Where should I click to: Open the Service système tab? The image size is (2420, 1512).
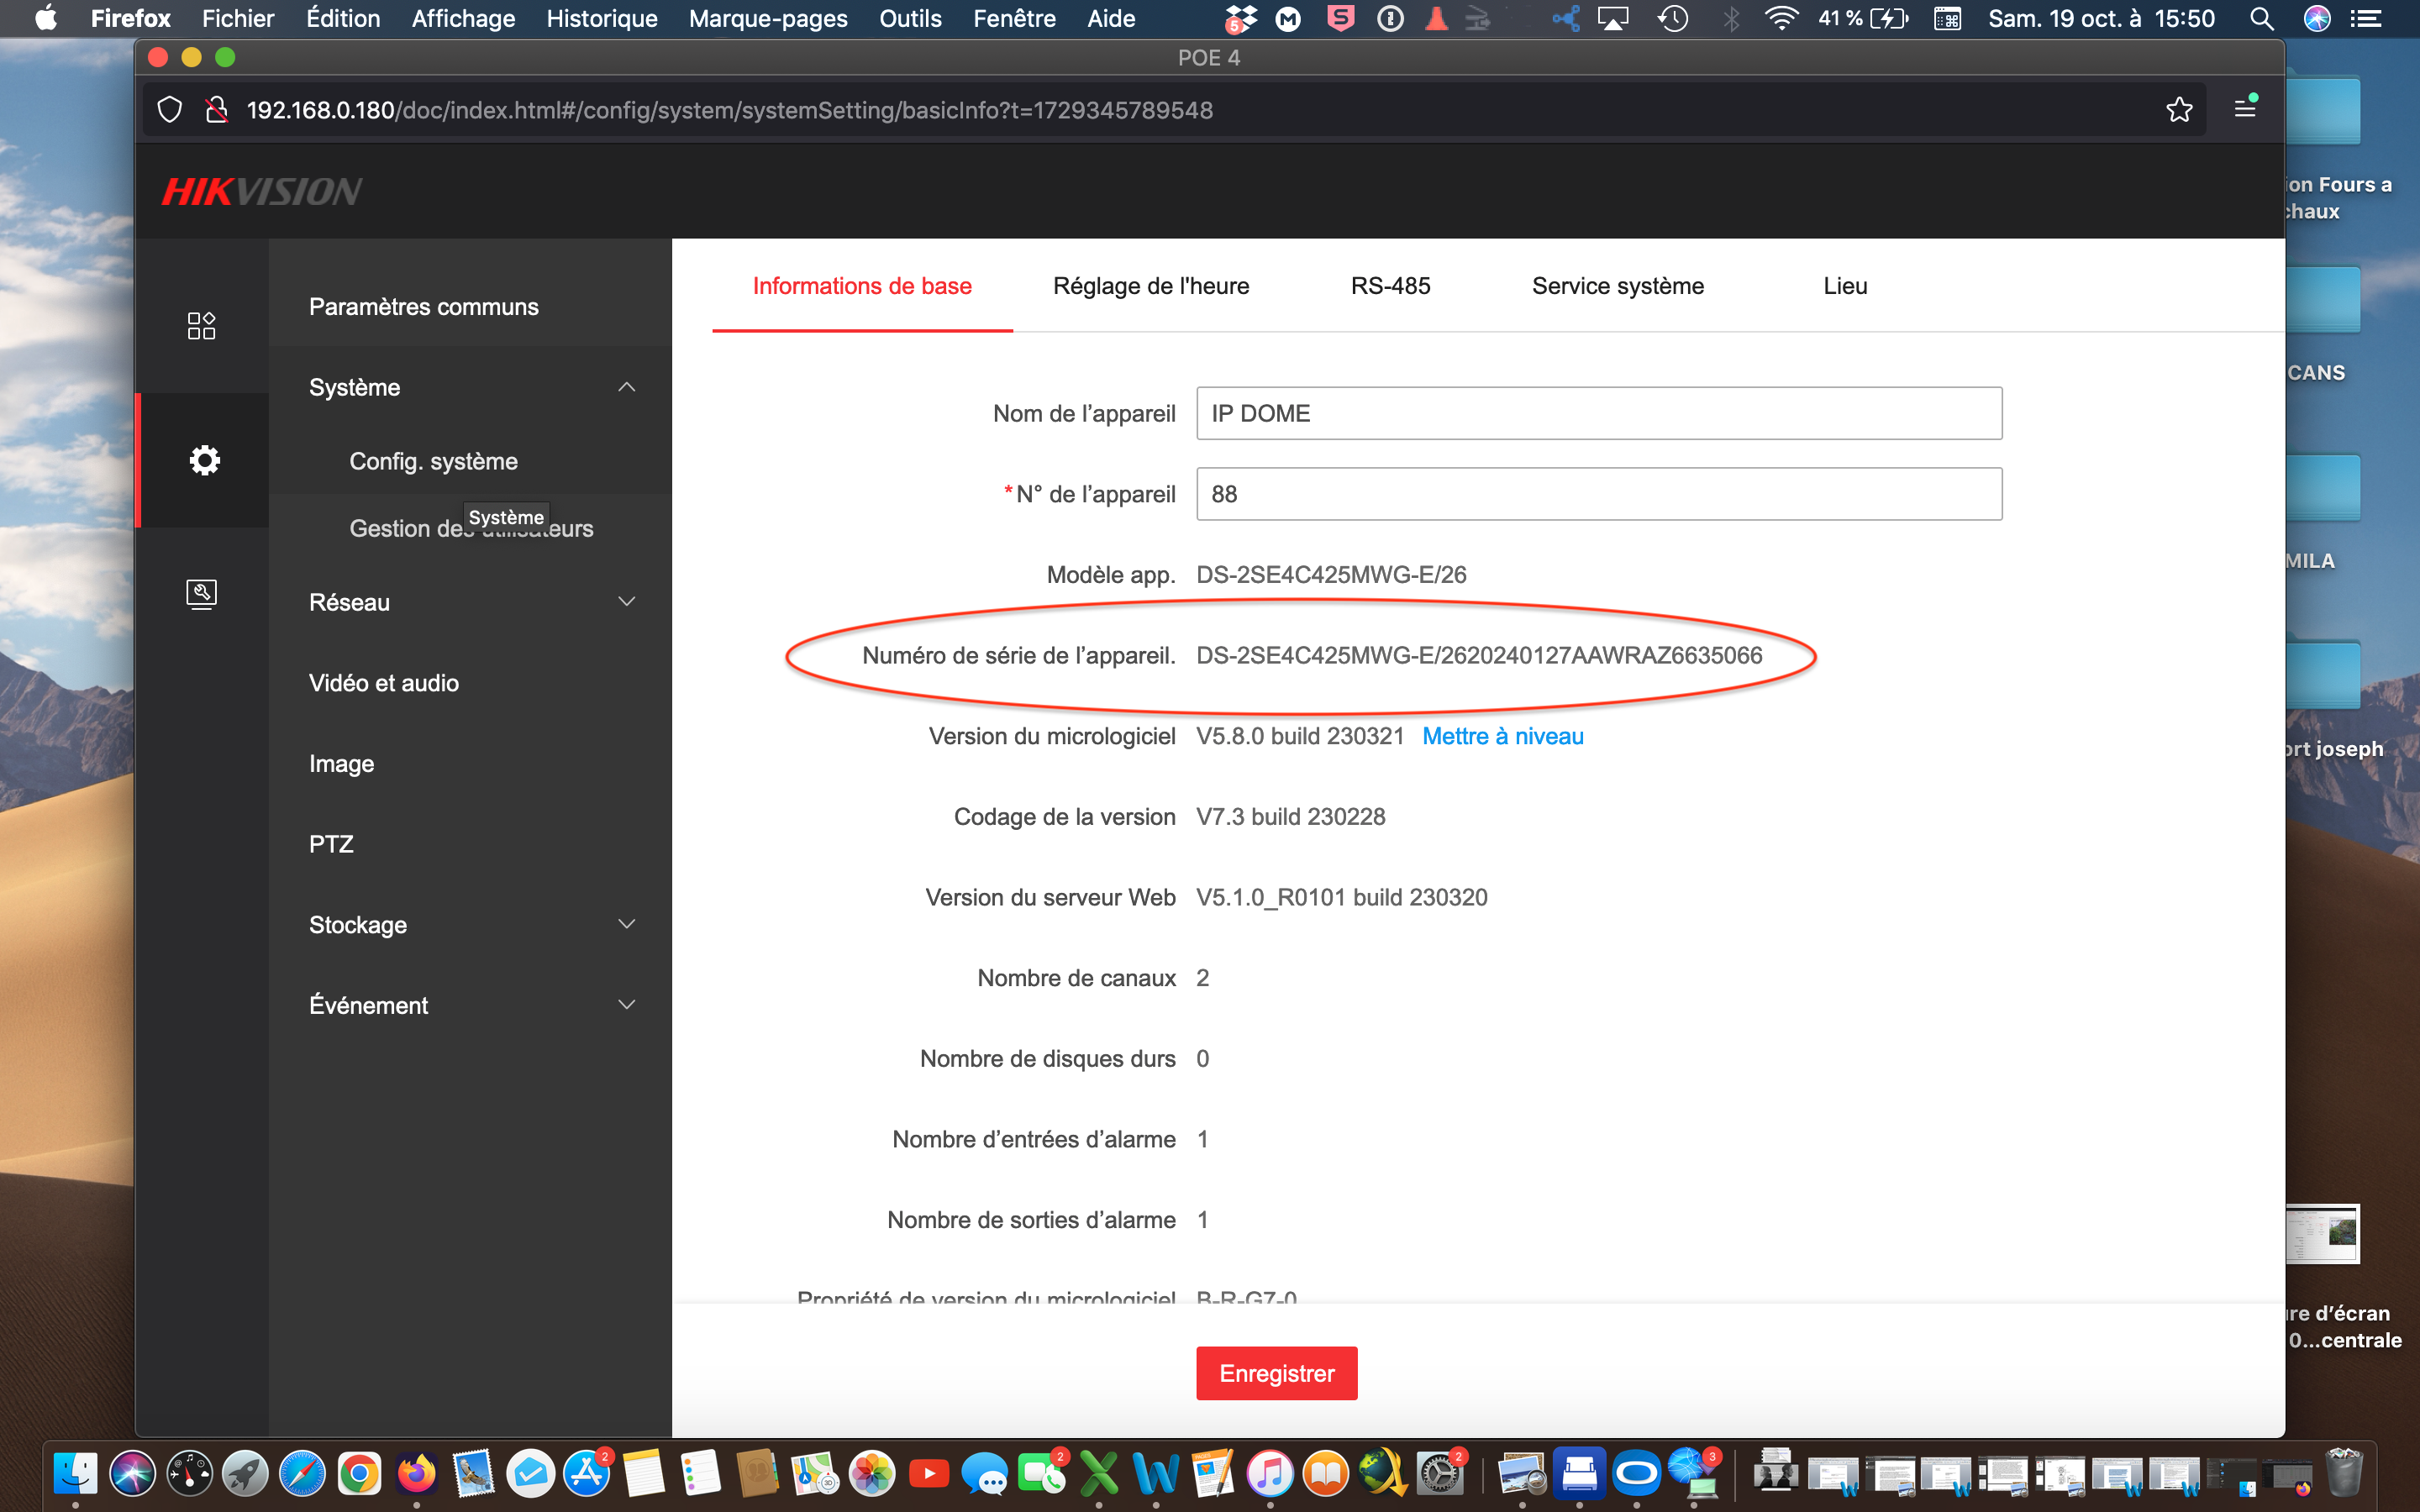[1617, 286]
